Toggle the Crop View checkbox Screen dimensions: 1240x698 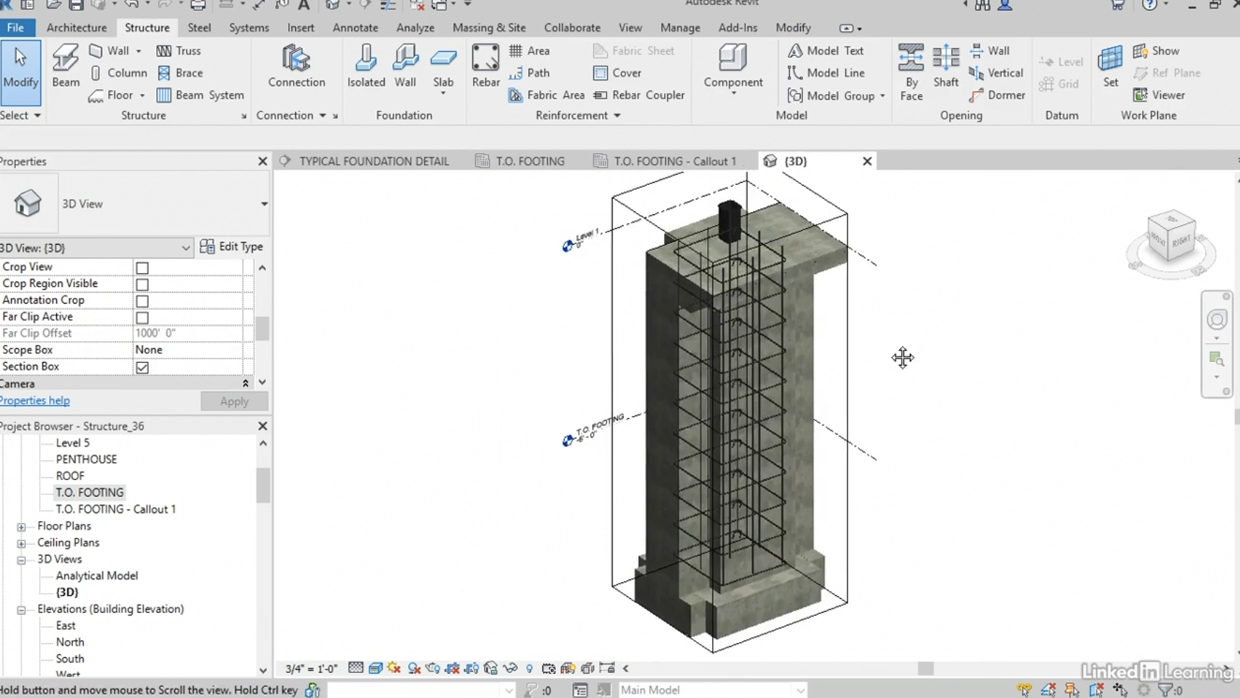coord(142,268)
